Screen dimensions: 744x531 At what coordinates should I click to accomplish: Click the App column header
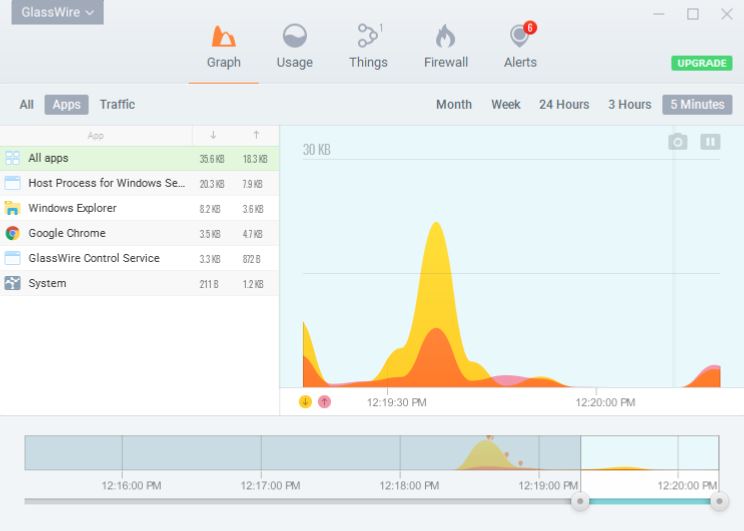coord(96,136)
